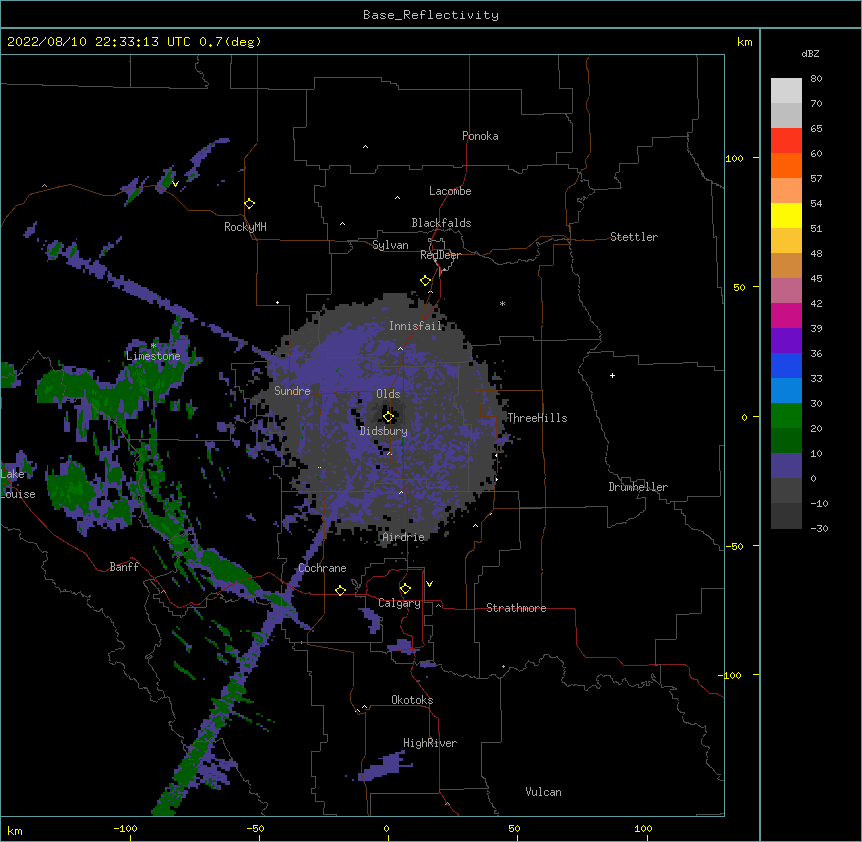
Task: Pick the bright green 20-30 dBZ legend swatch
Action: [786, 416]
